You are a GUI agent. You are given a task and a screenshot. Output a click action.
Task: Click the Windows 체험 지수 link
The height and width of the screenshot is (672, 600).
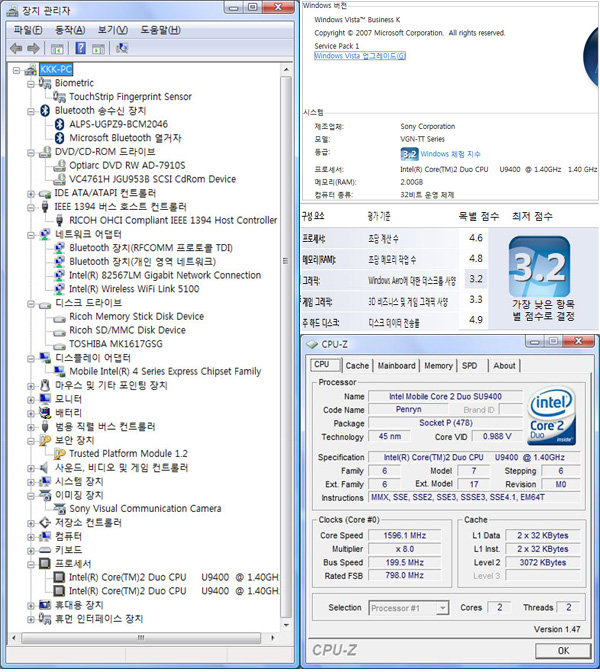450,154
